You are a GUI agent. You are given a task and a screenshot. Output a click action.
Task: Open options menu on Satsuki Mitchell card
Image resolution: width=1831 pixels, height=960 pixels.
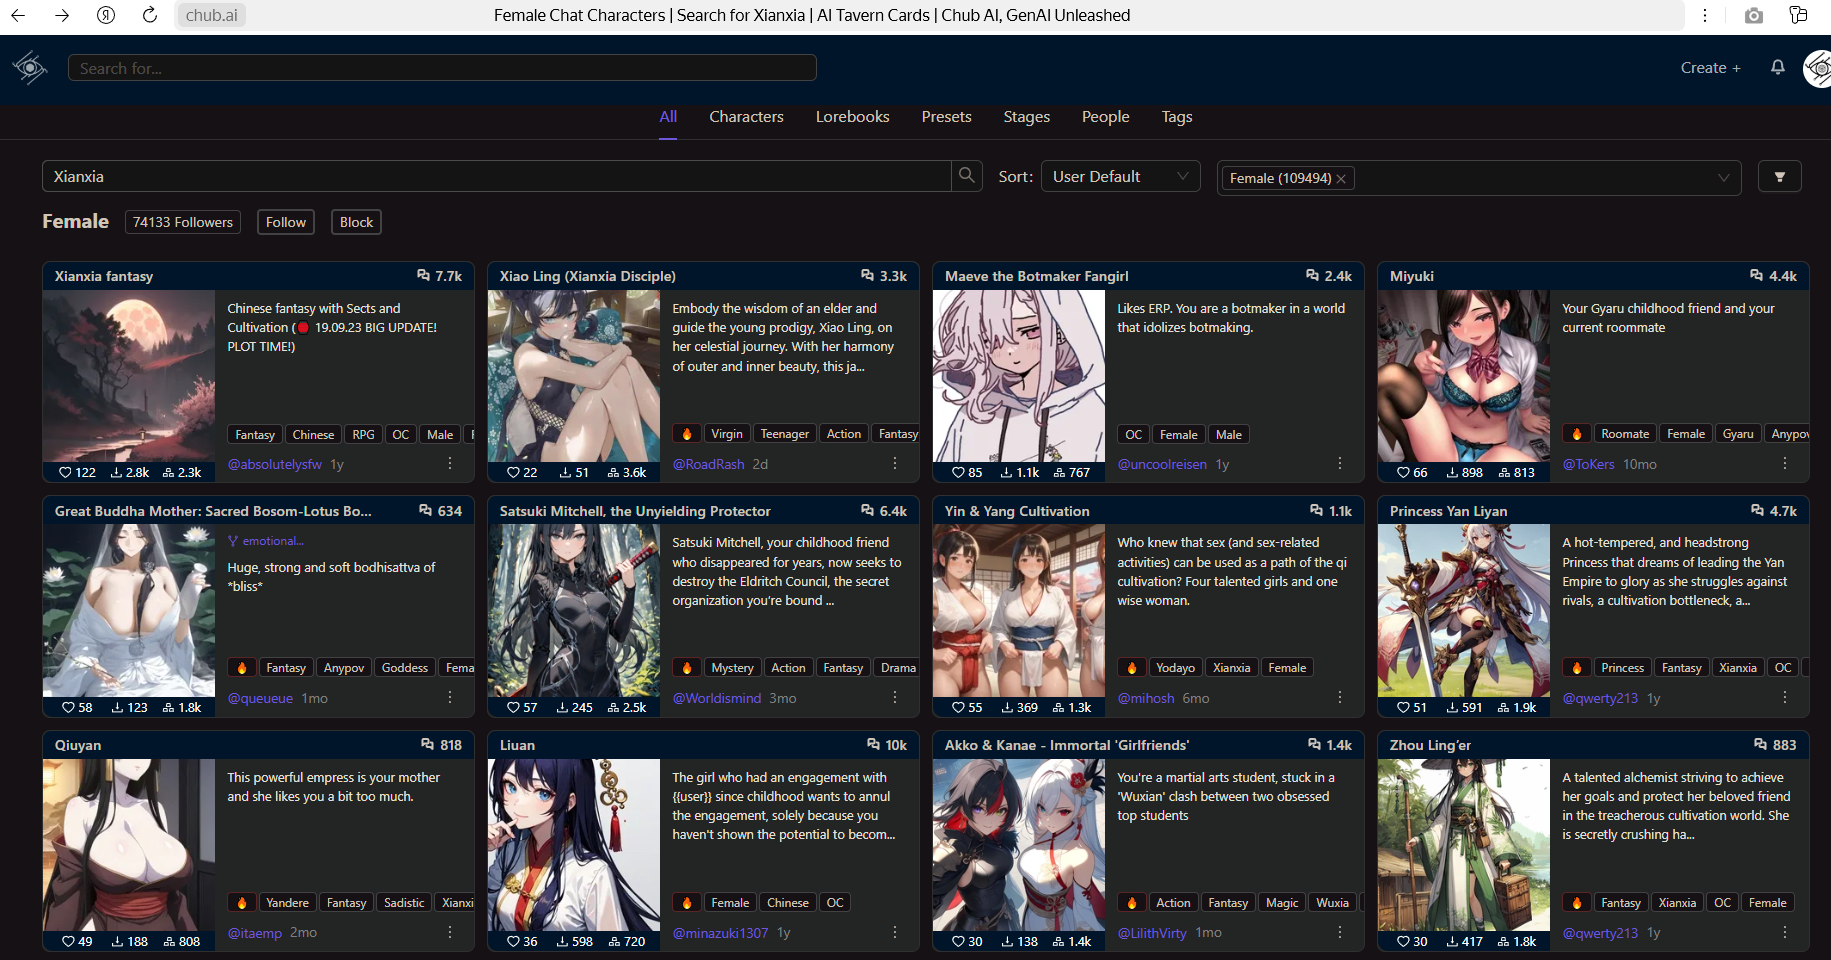click(895, 698)
